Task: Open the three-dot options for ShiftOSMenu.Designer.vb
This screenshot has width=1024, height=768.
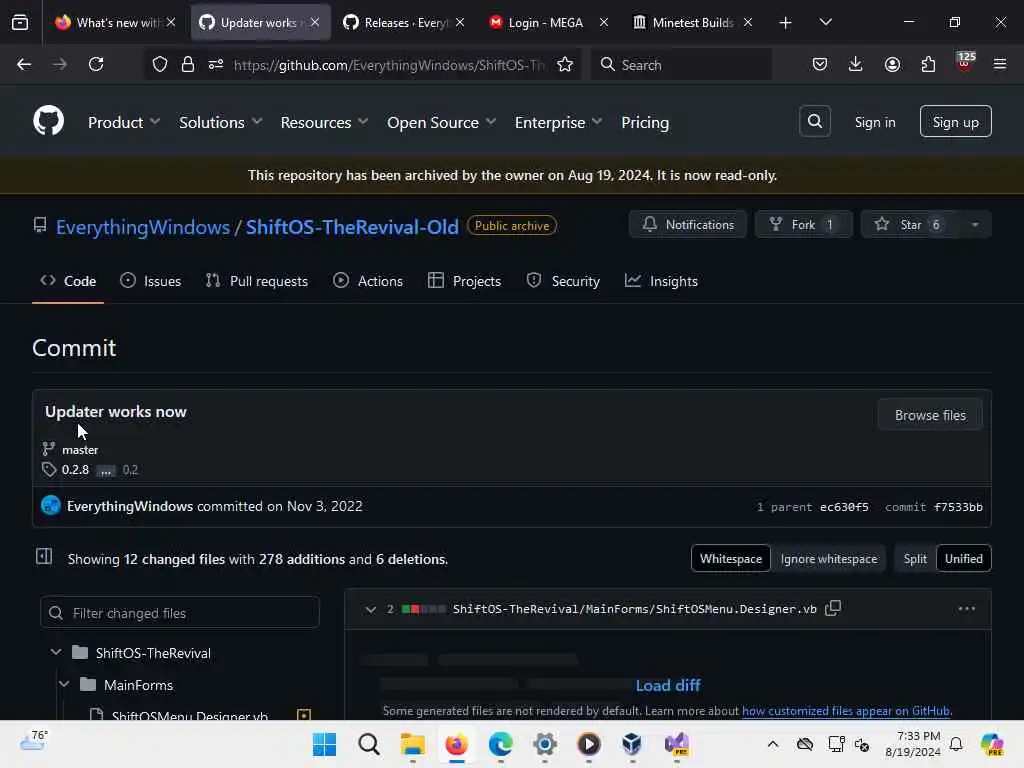Action: (967, 608)
